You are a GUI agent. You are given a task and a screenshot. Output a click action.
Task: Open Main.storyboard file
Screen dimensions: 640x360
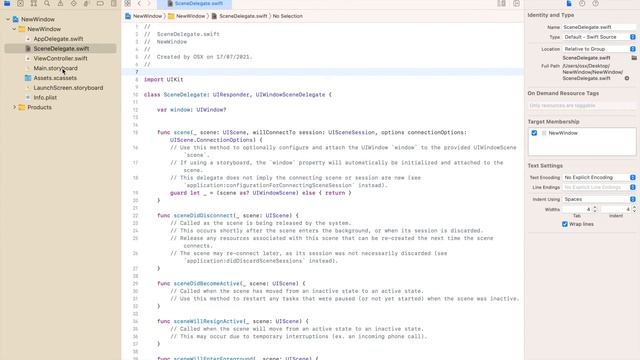[x=56, y=68]
